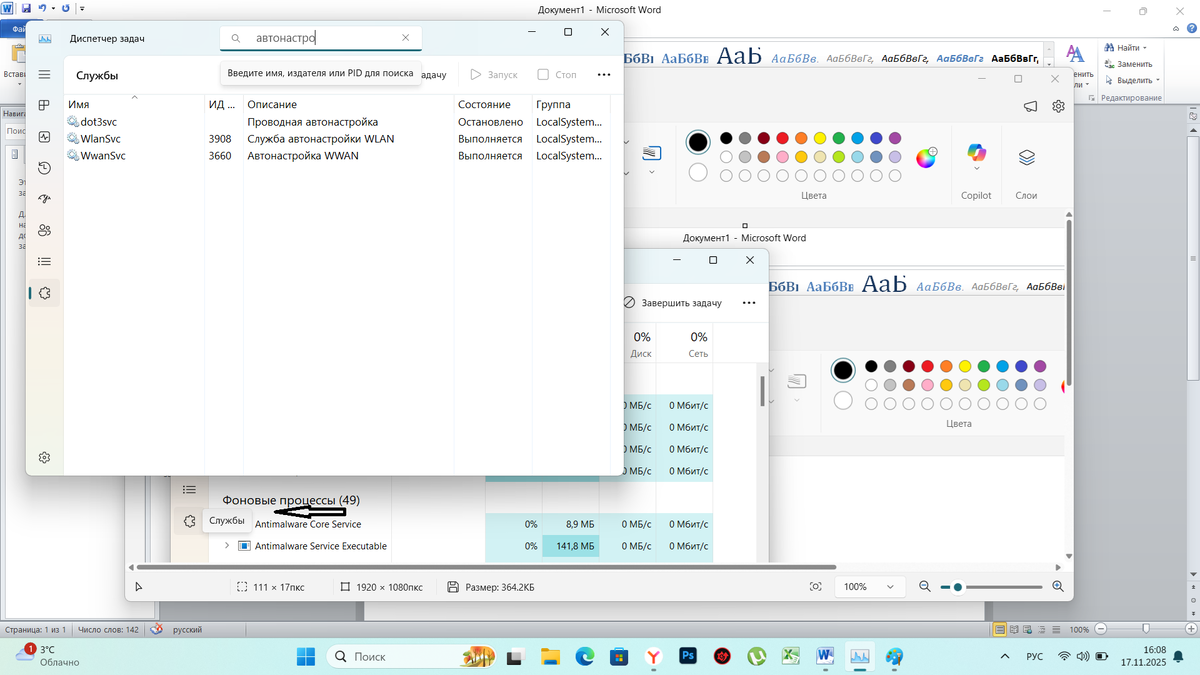Viewport: 1200px width, 675px height.
Task: Open App history page in Task Manager sidebar
Action: click(44, 168)
